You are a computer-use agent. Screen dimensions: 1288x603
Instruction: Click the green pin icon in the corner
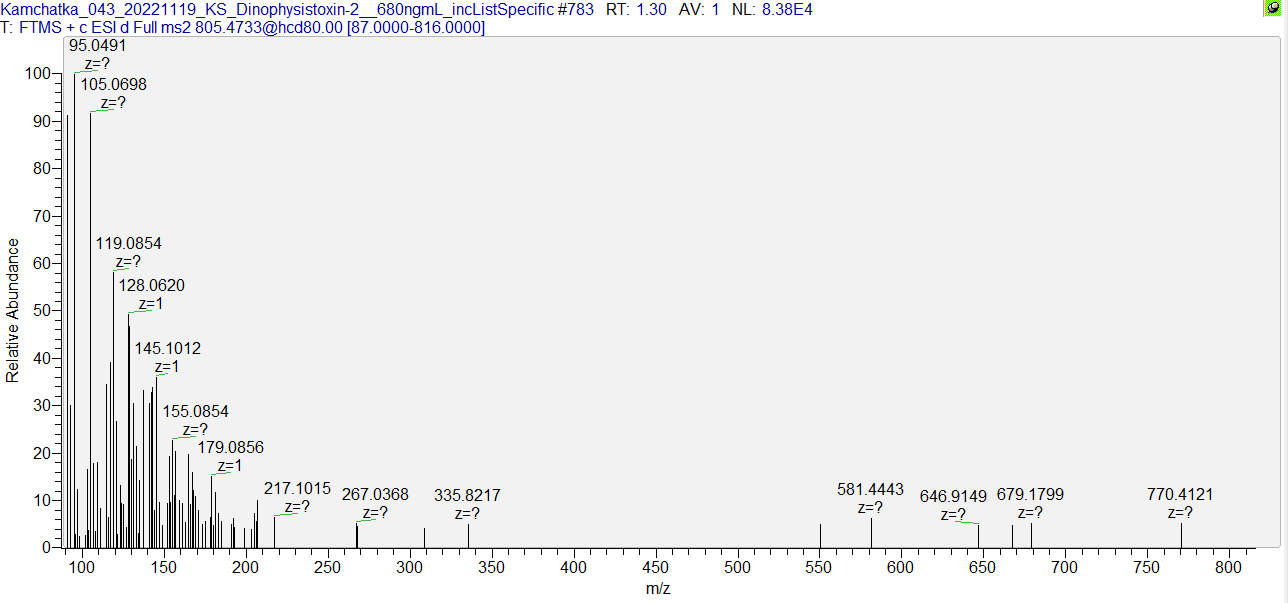(x=1272, y=8)
